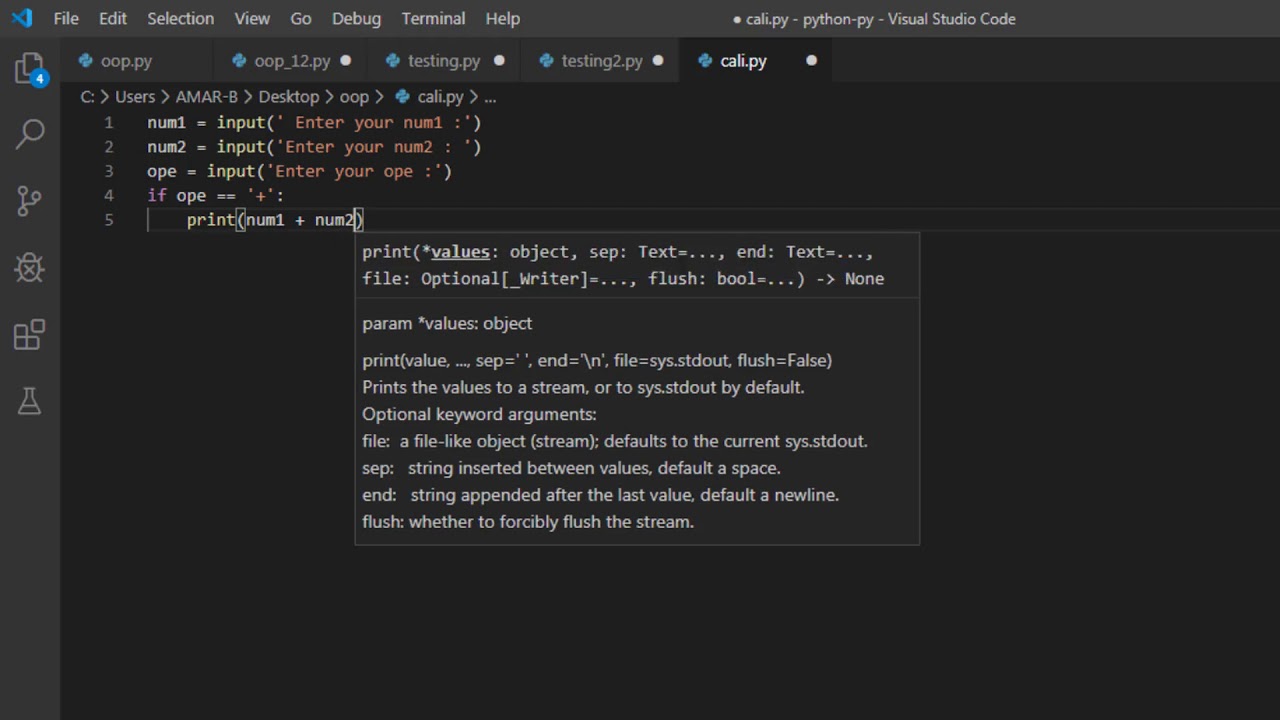Click unsaved dot on testing2.py tab
Viewport: 1280px width, 720px height.
658,61
